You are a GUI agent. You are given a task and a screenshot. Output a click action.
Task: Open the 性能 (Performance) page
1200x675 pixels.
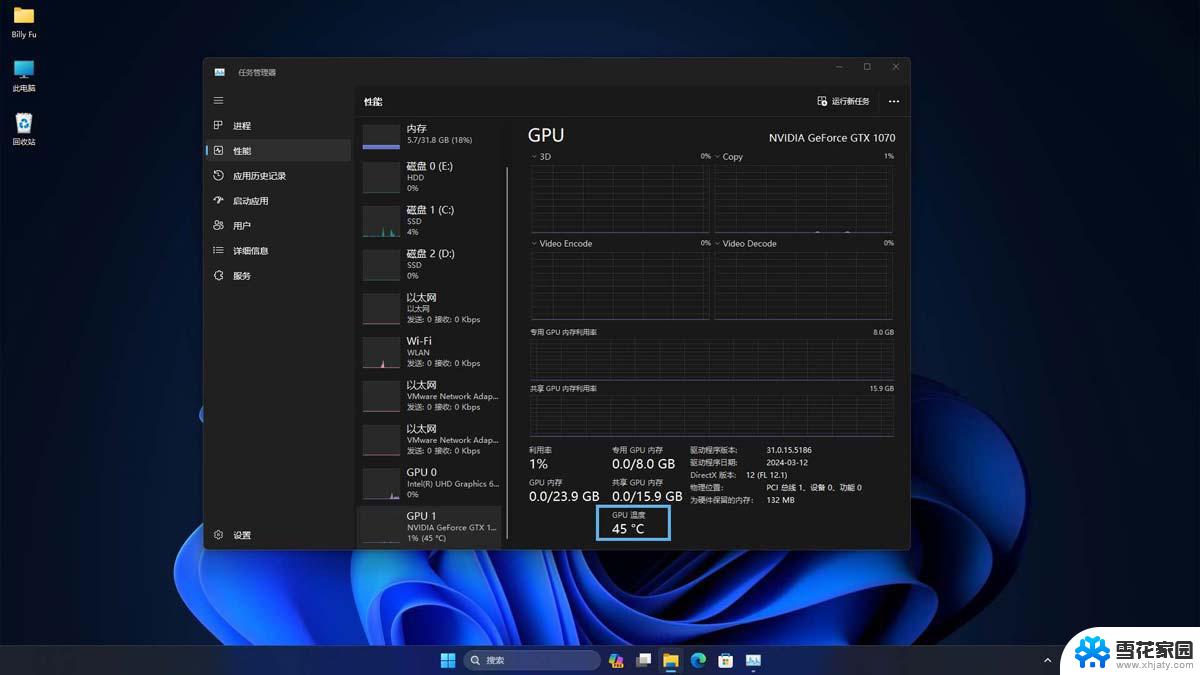pos(278,151)
